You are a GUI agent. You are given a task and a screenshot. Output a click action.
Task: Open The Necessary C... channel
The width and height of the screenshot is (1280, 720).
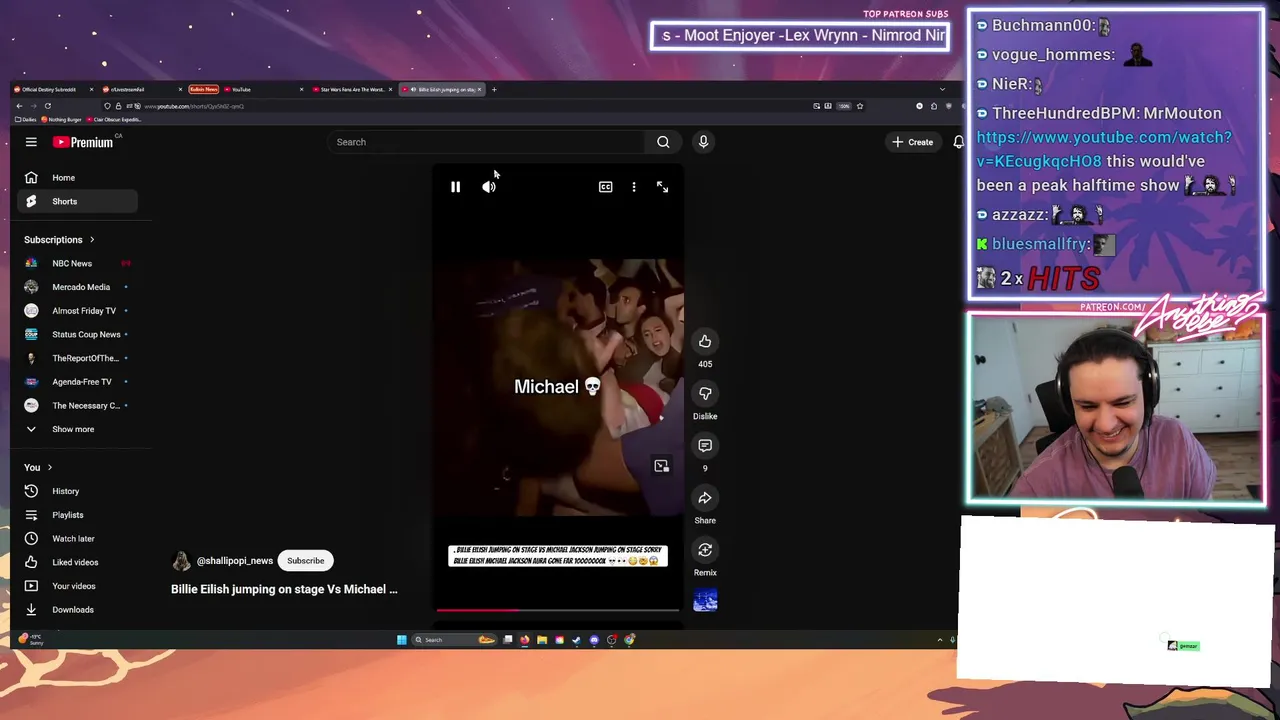76,406
